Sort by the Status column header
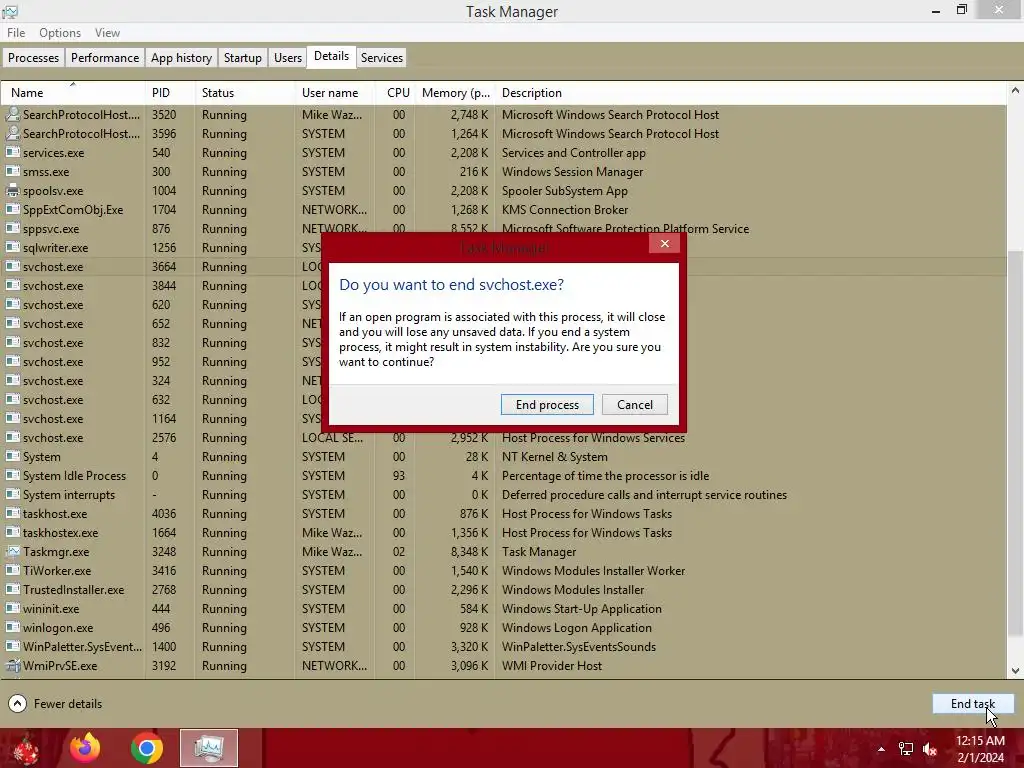This screenshot has height=768, width=1024. (245, 93)
